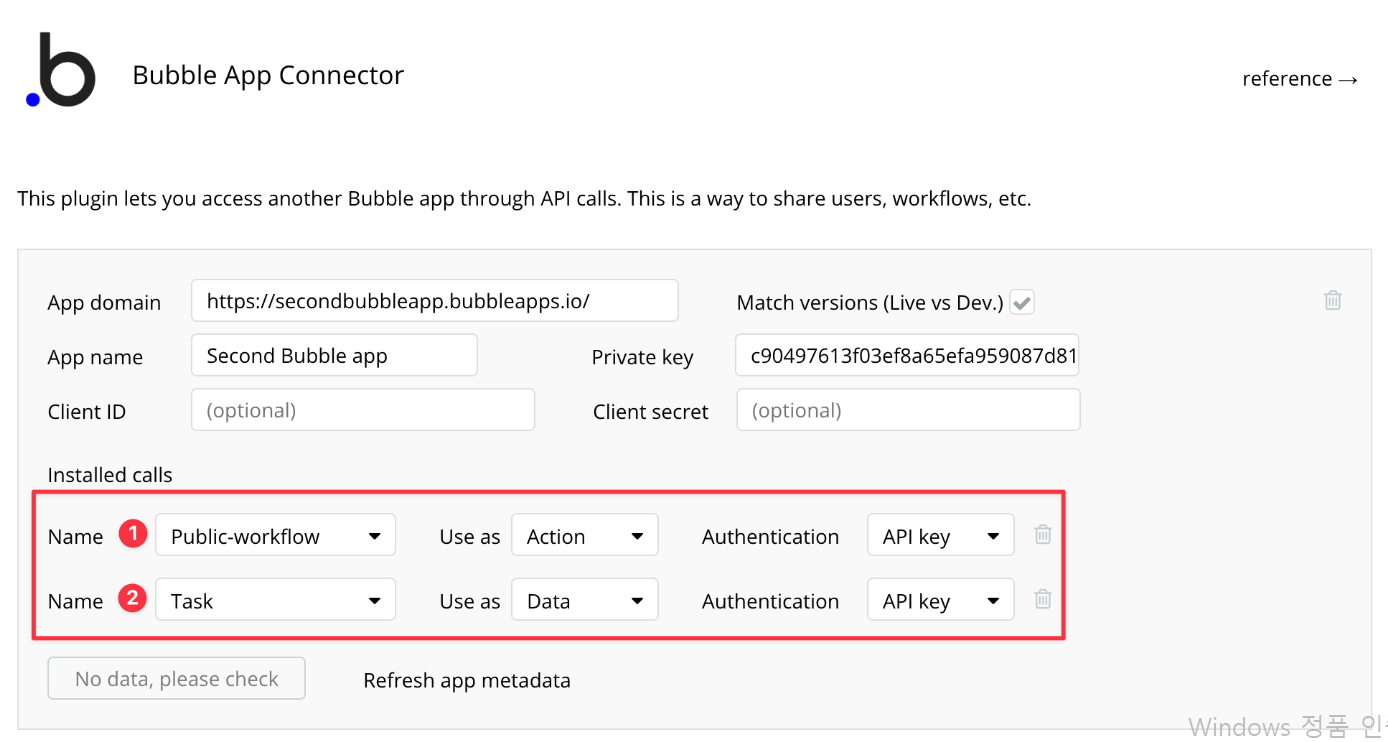The image size is (1388, 742).
Task: Open the Use as Action dropdown
Action: coord(585,535)
